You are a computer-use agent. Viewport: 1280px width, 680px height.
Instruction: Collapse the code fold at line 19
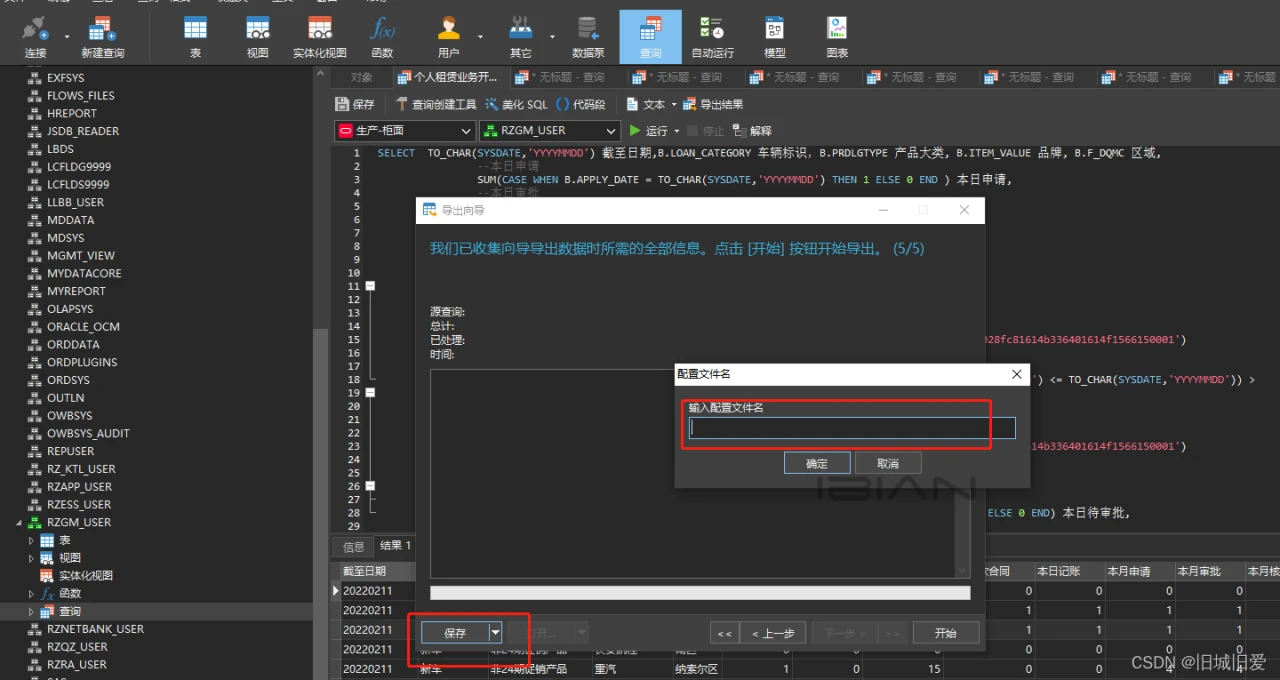pyautogui.click(x=370, y=393)
